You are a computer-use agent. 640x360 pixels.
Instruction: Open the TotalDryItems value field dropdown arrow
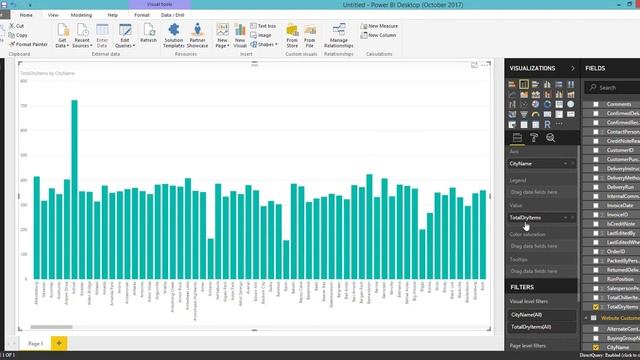[x=566, y=218]
